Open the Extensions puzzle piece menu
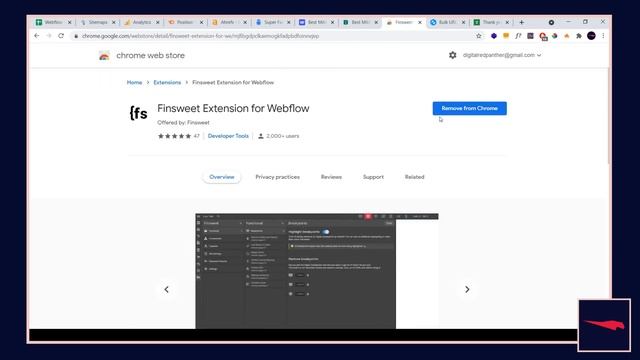The width and height of the screenshot is (640, 360). [579, 36]
